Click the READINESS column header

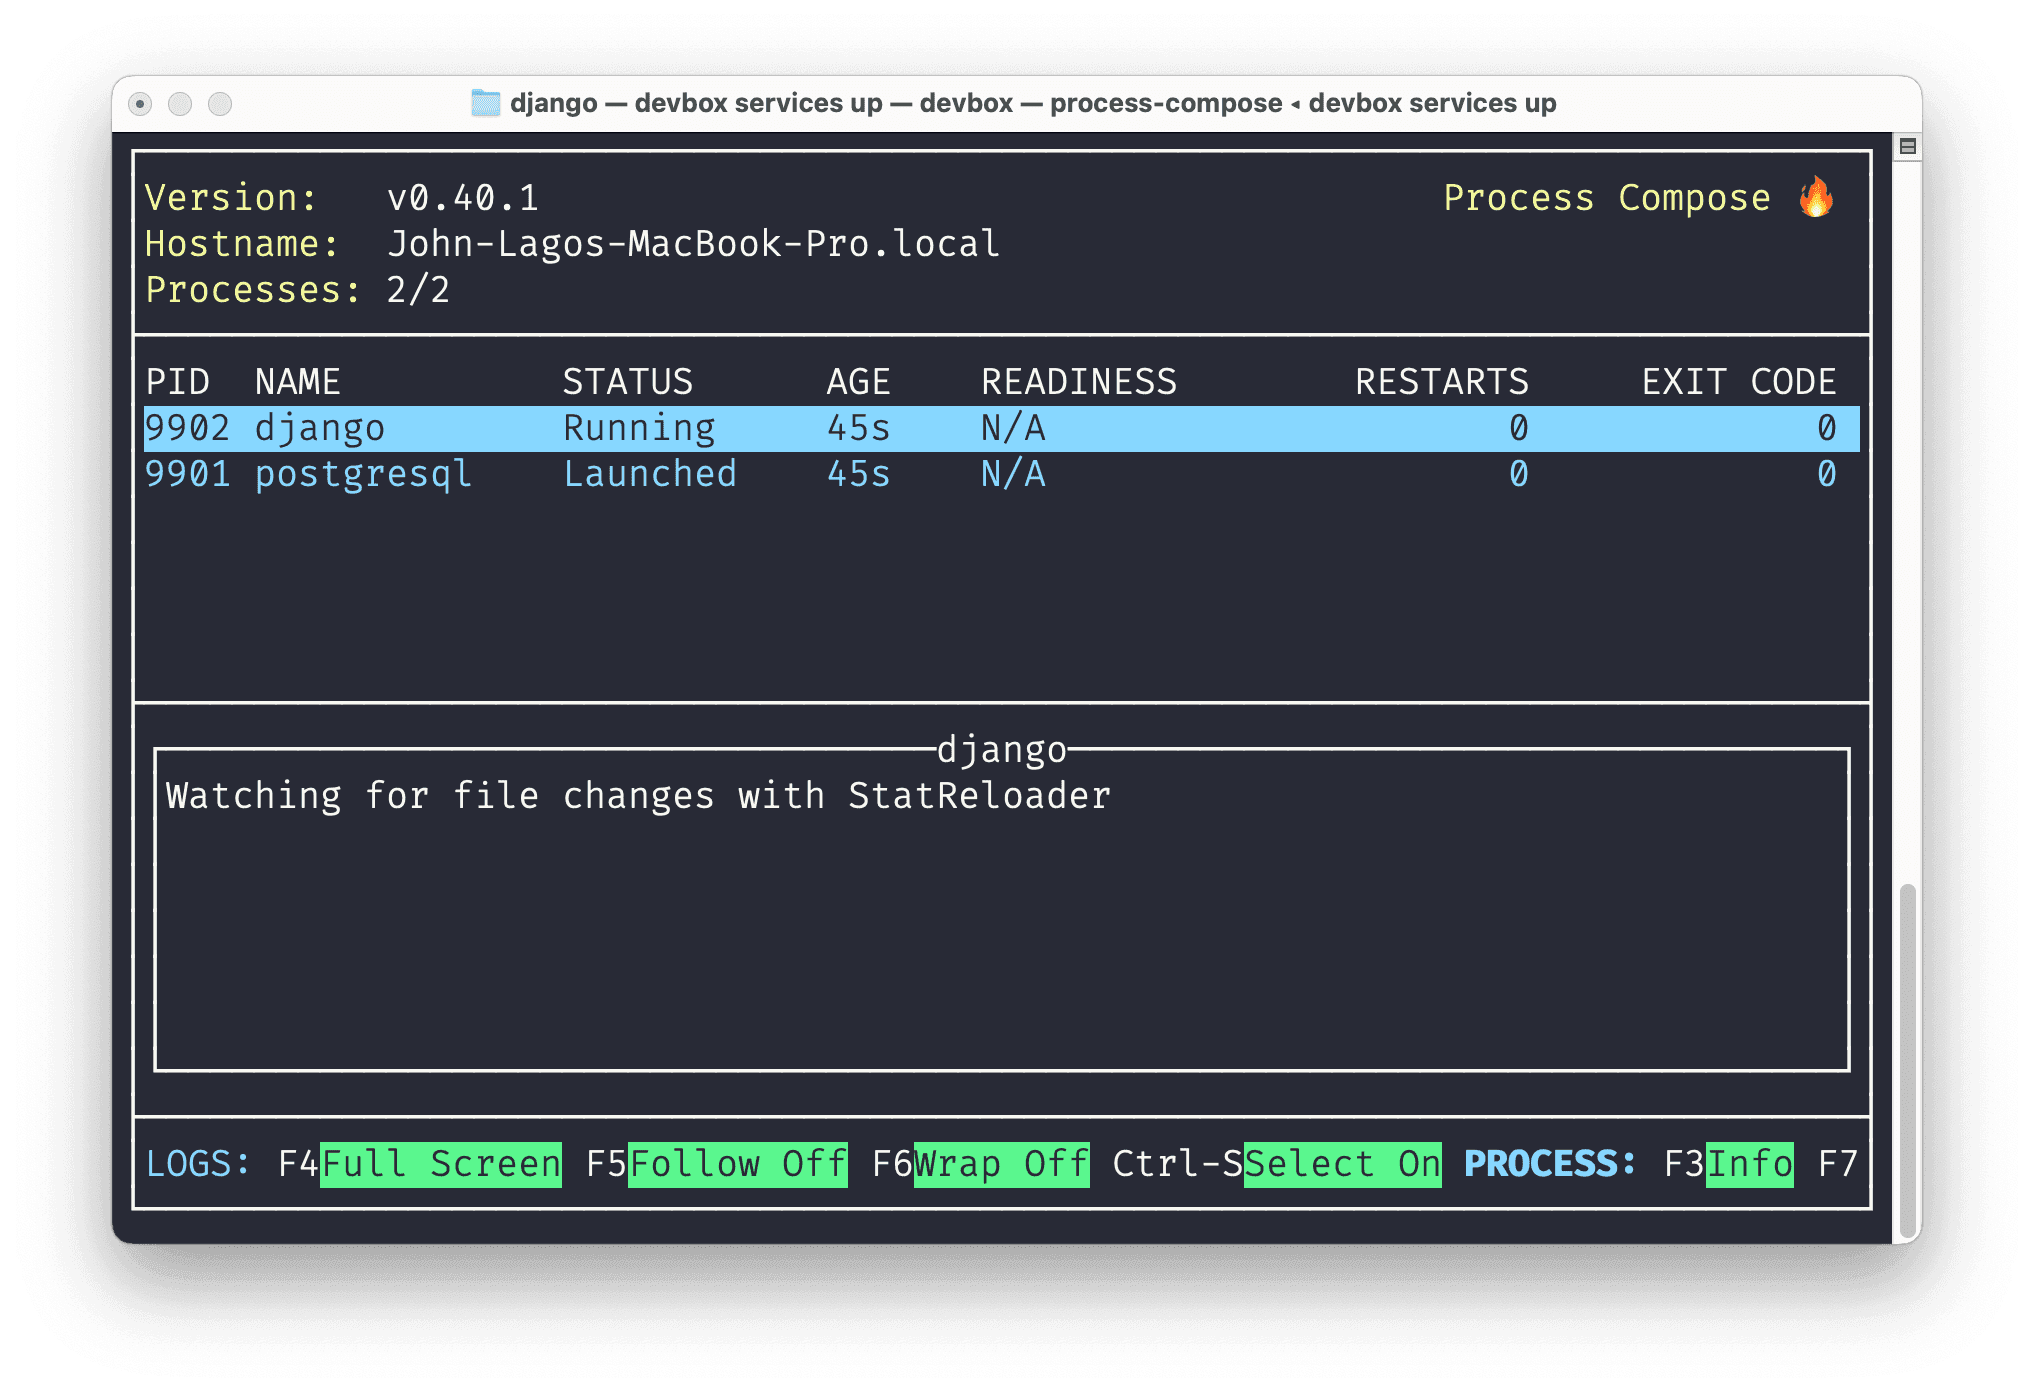click(1079, 381)
